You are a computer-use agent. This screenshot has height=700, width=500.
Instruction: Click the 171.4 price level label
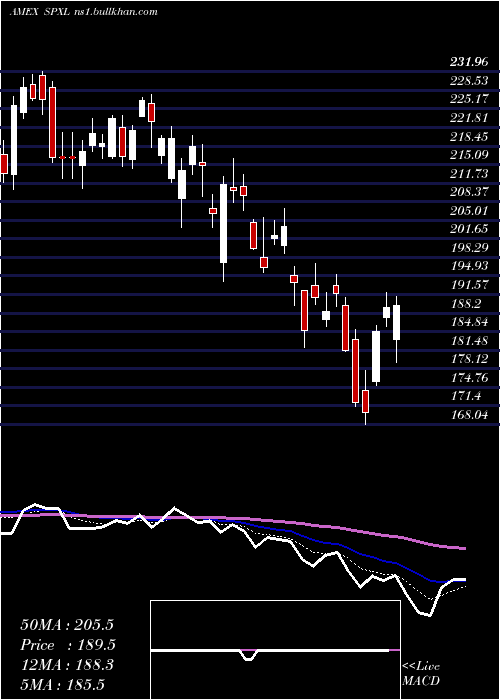tap(466, 396)
